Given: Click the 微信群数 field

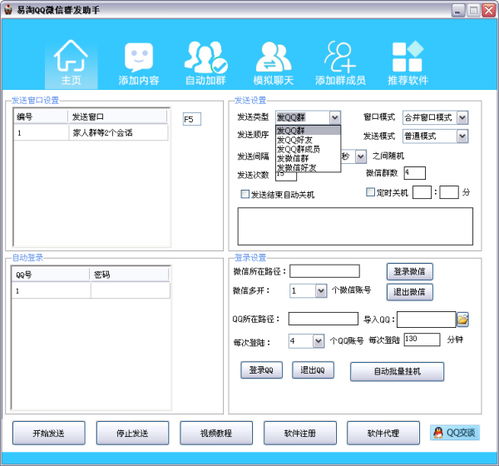Looking at the screenshot, I should tap(415, 173).
